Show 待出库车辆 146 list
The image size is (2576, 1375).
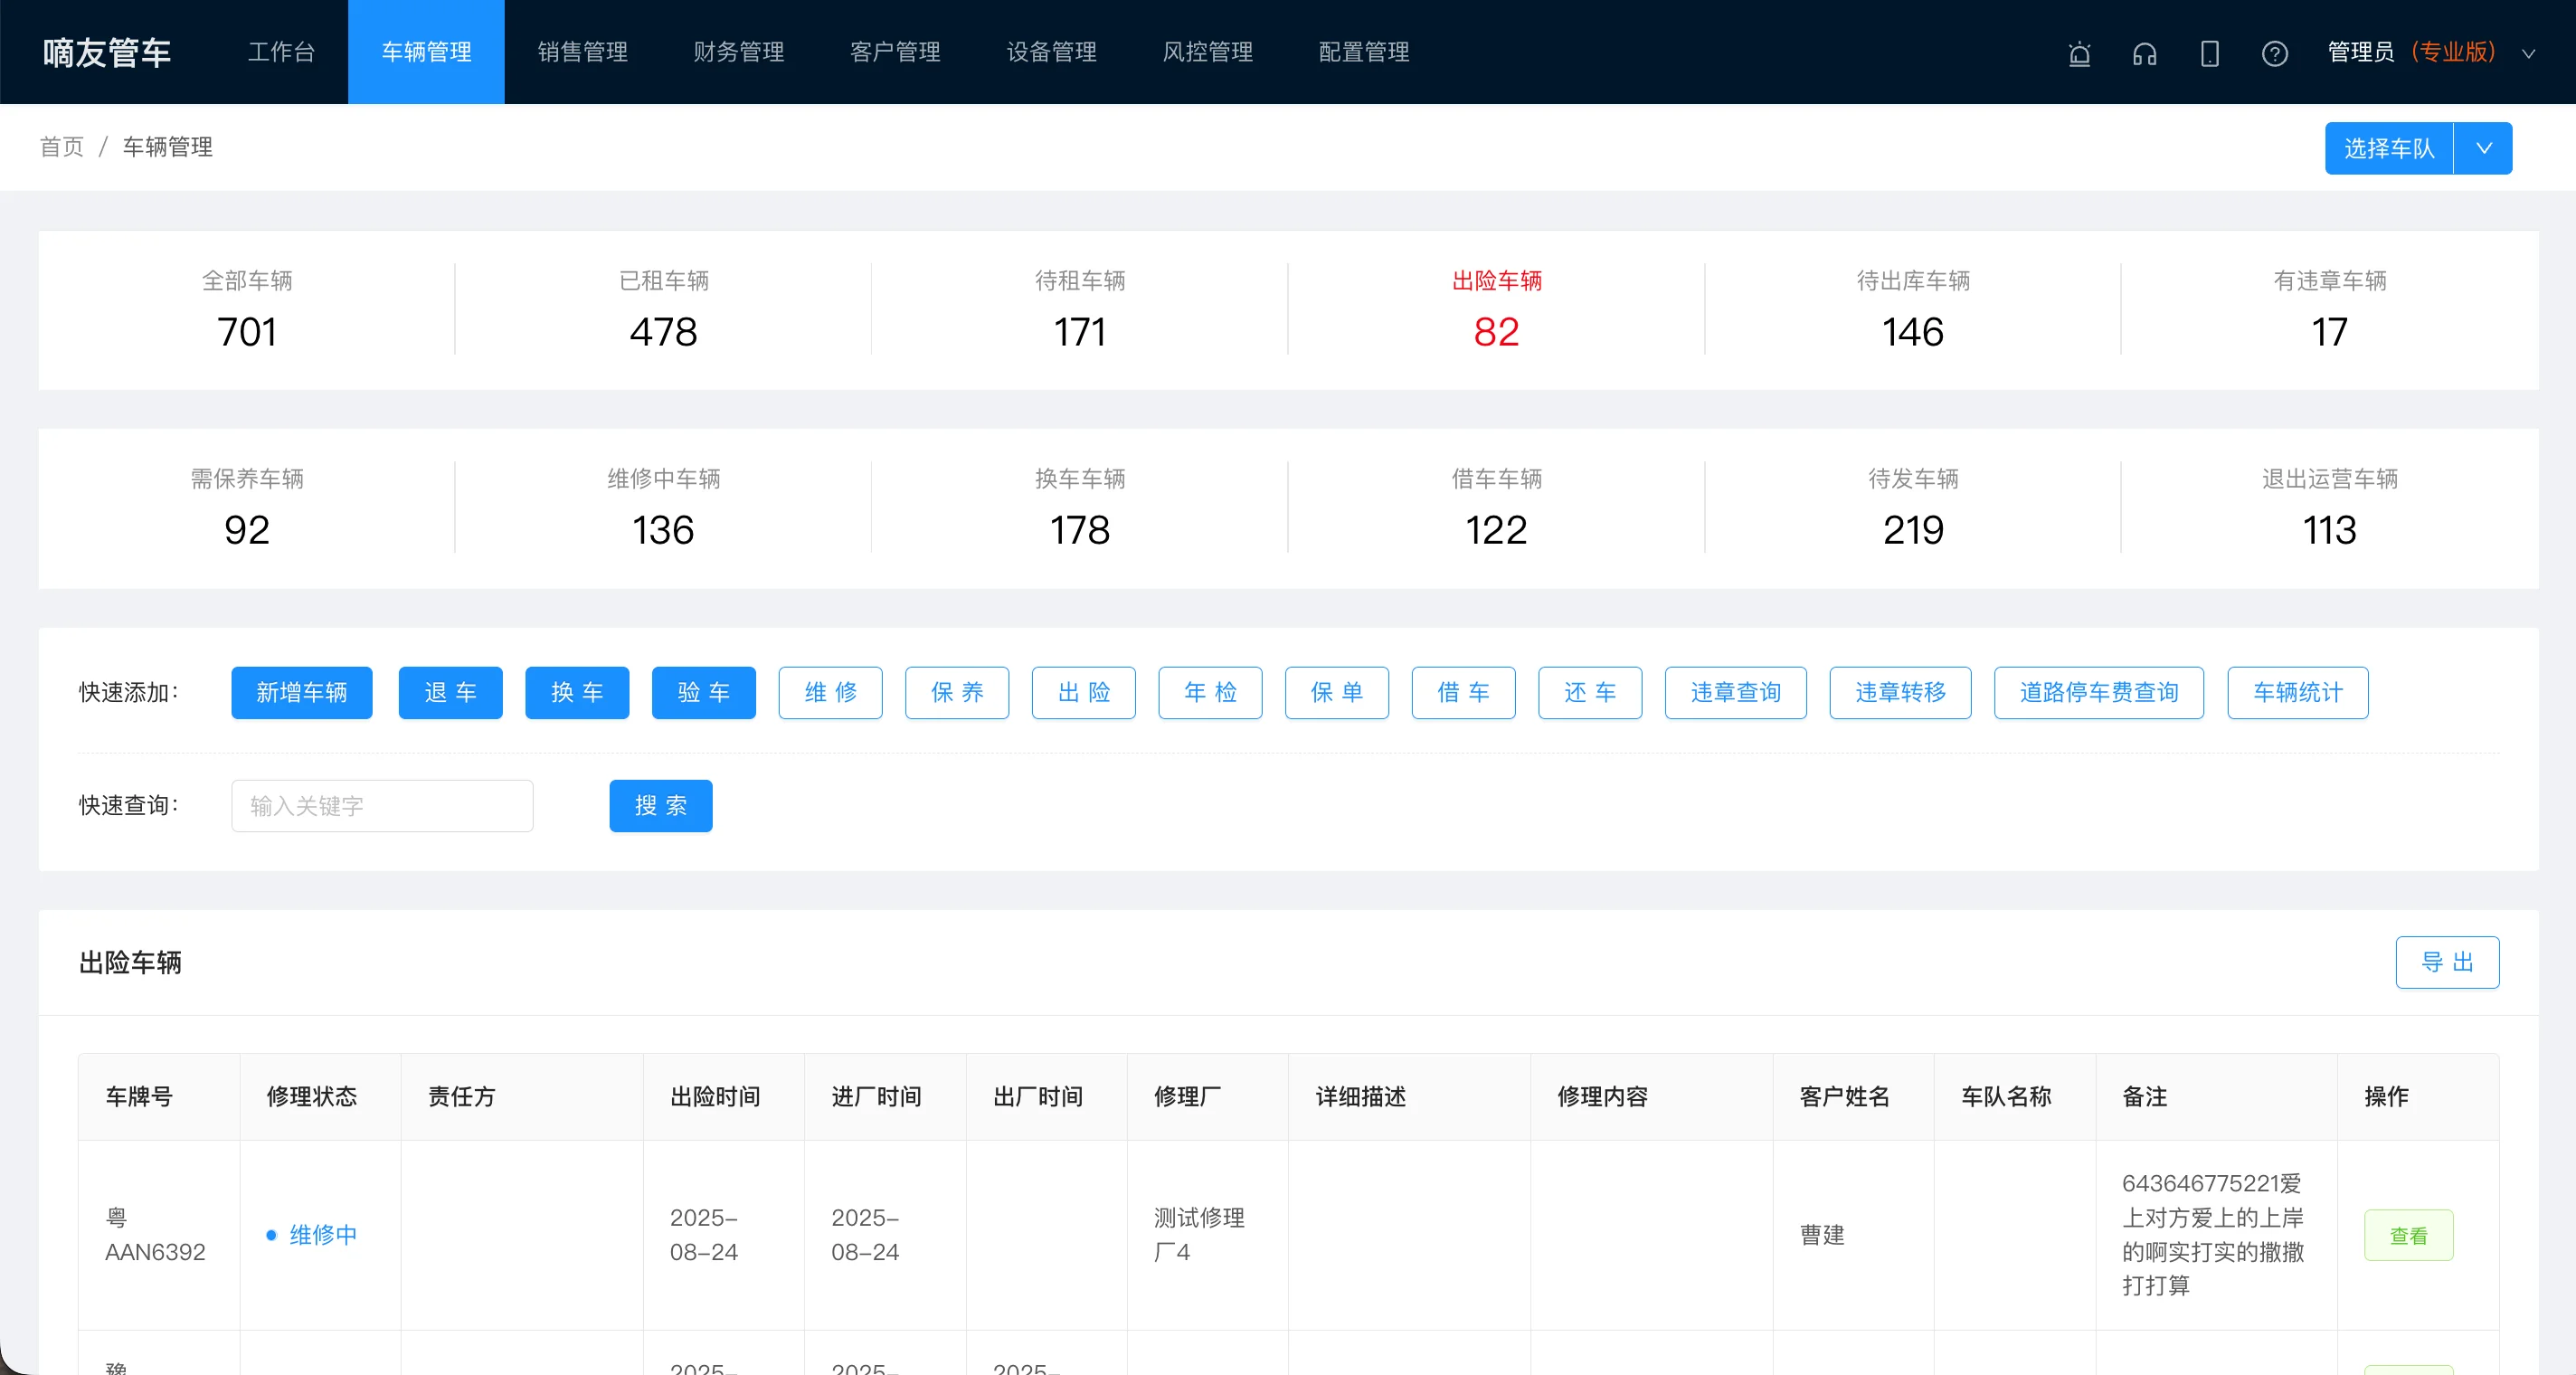point(1913,309)
